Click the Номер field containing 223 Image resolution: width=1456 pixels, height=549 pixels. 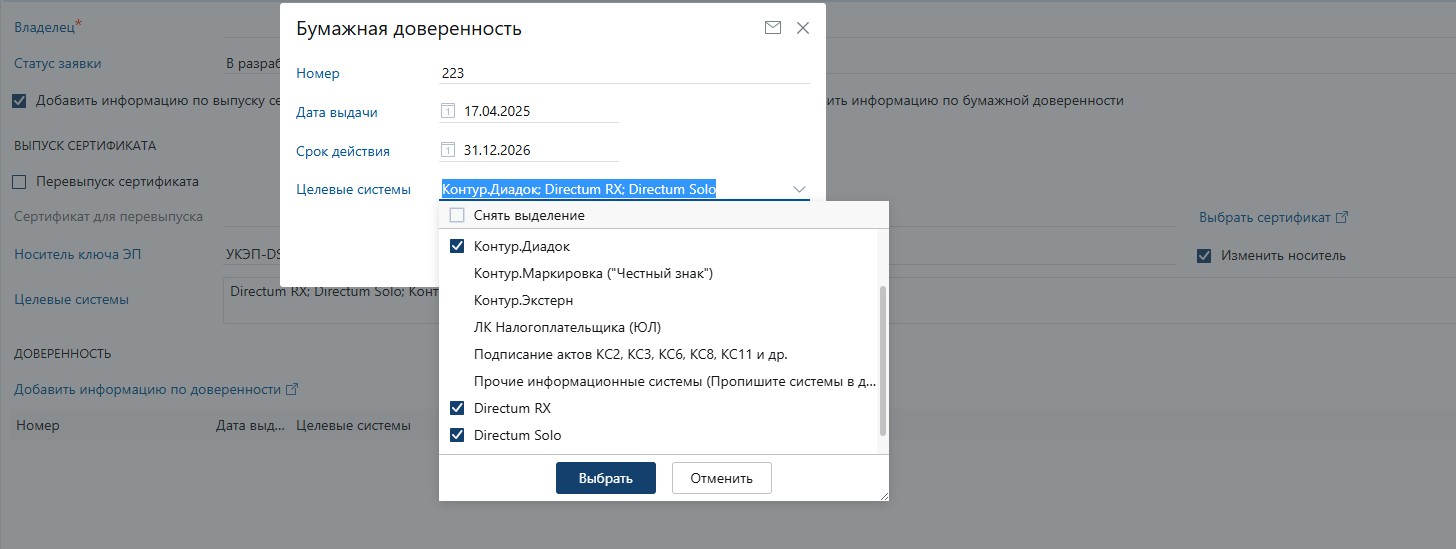(624, 73)
